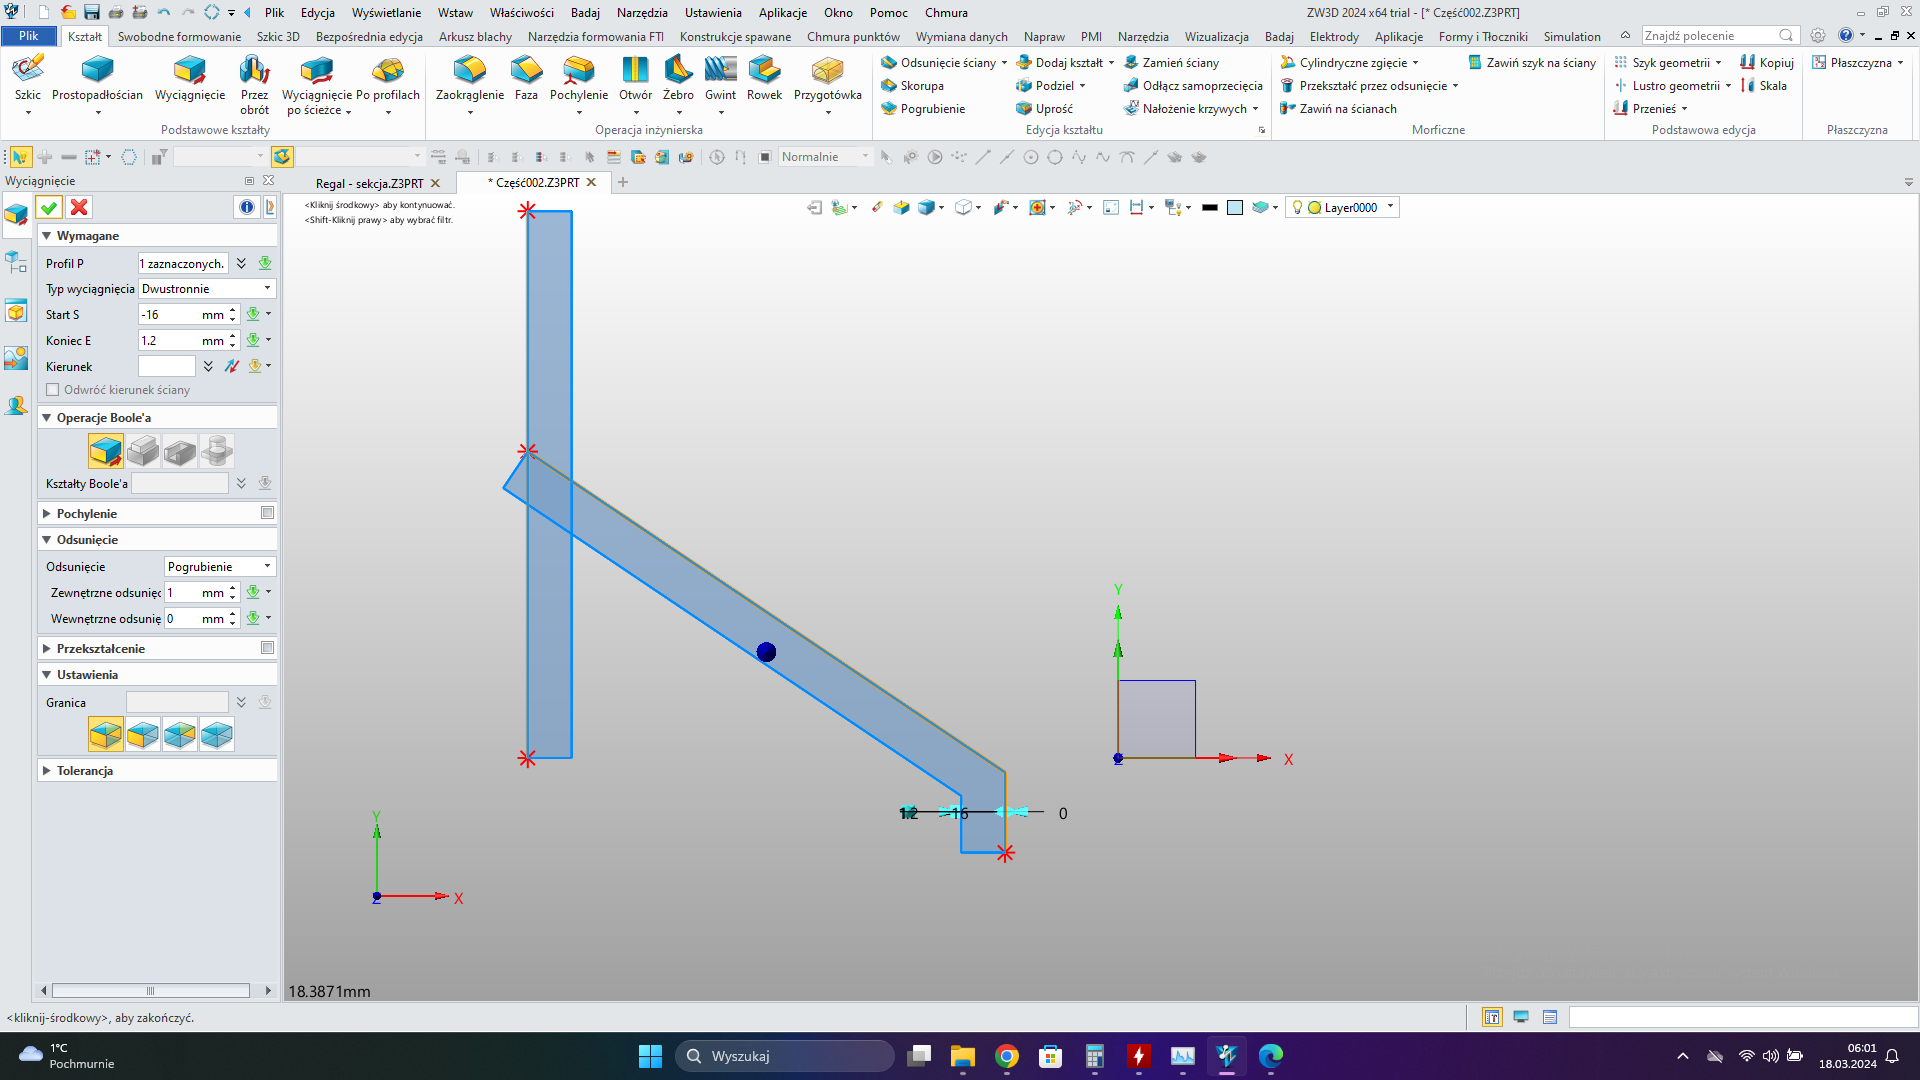Select Zamień ściany tool
Image resolution: width=1920 pixels, height=1080 pixels.
[x=1171, y=63]
